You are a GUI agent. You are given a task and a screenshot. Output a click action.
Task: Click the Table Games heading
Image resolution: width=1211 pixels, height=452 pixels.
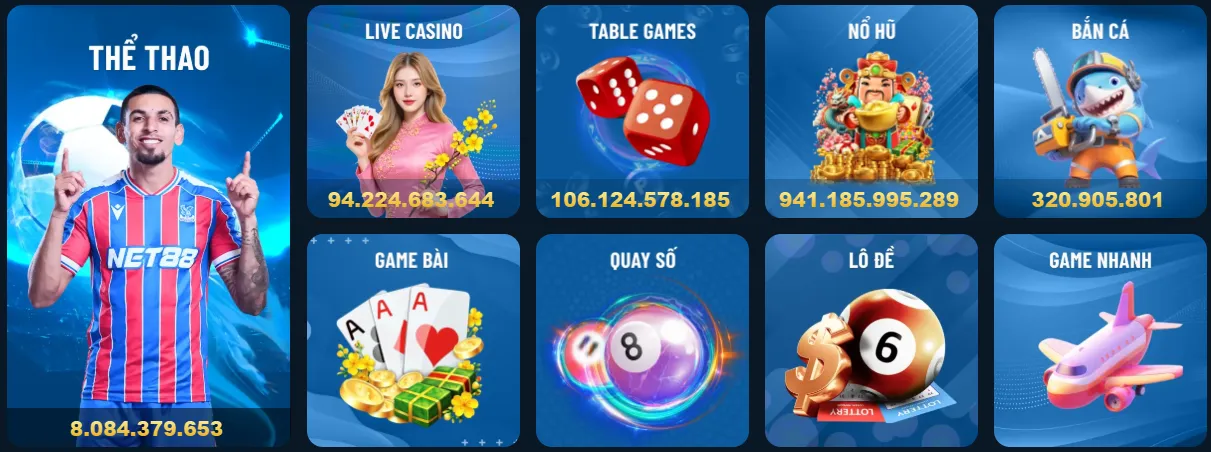(642, 31)
